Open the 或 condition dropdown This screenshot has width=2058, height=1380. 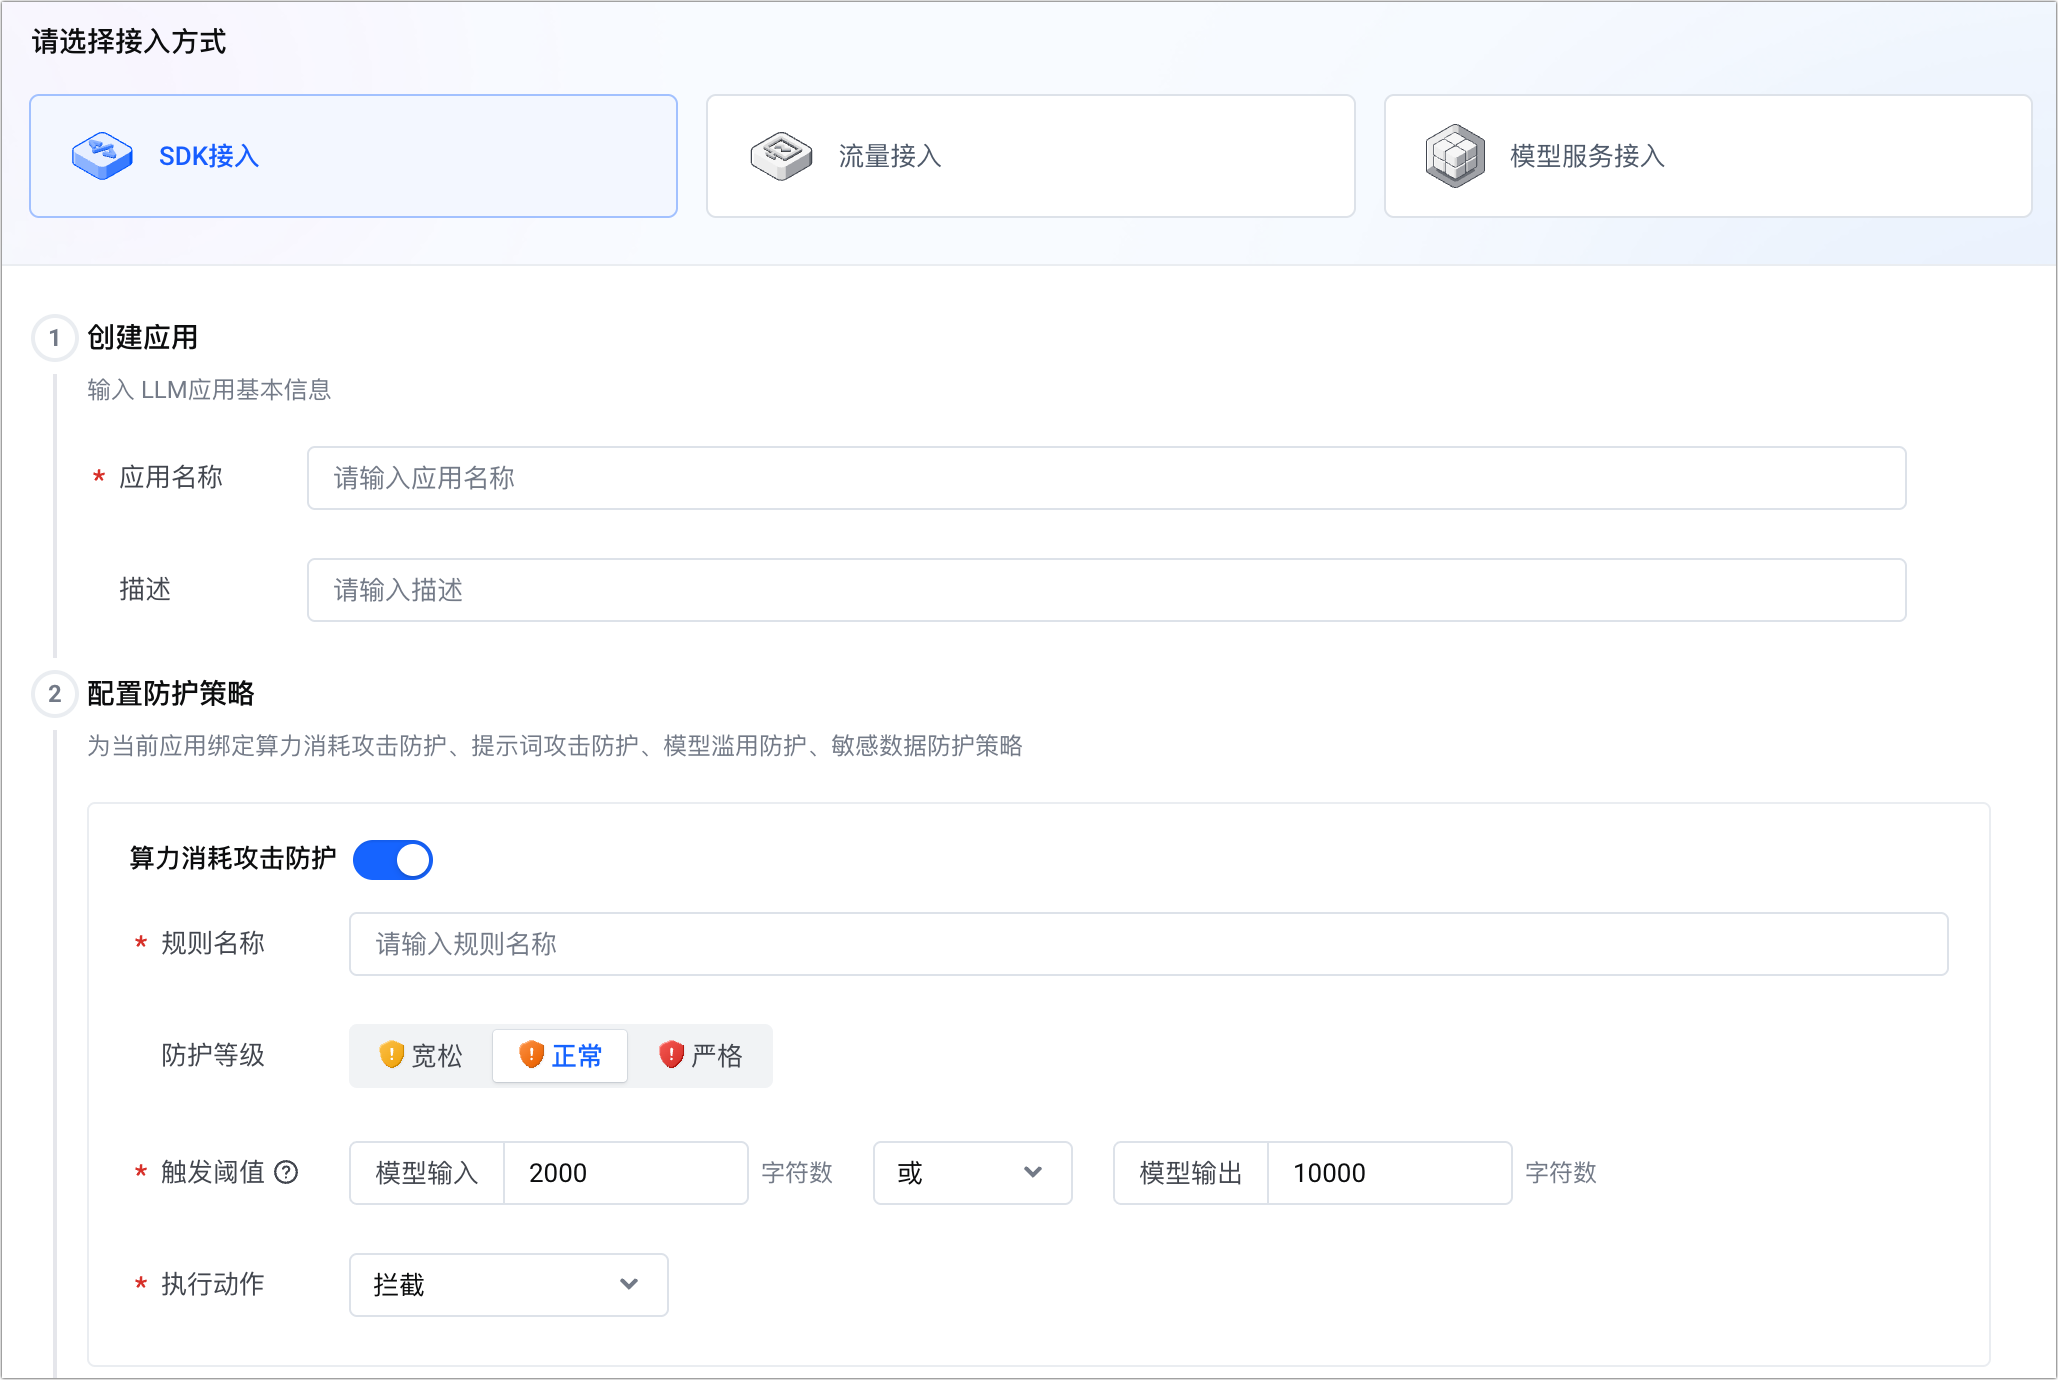point(971,1173)
